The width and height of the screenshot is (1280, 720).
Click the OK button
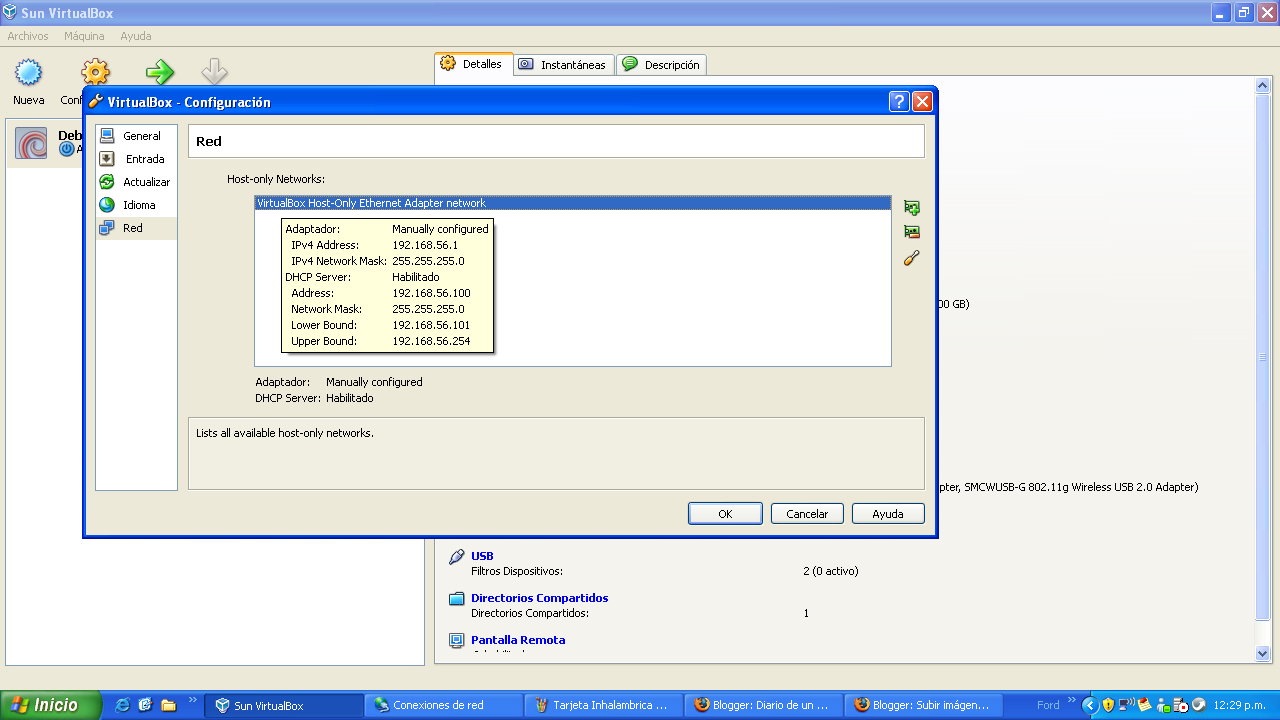click(x=725, y=514)
